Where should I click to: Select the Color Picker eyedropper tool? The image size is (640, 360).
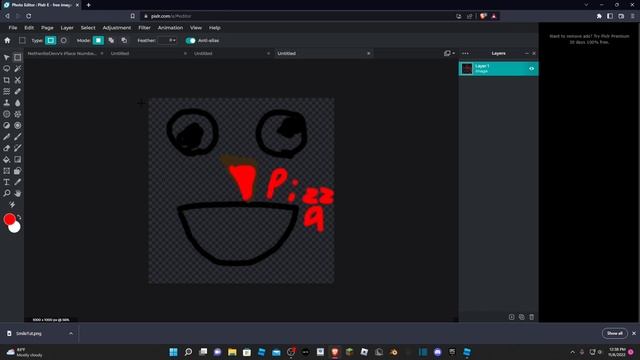[x=18, y=182]
